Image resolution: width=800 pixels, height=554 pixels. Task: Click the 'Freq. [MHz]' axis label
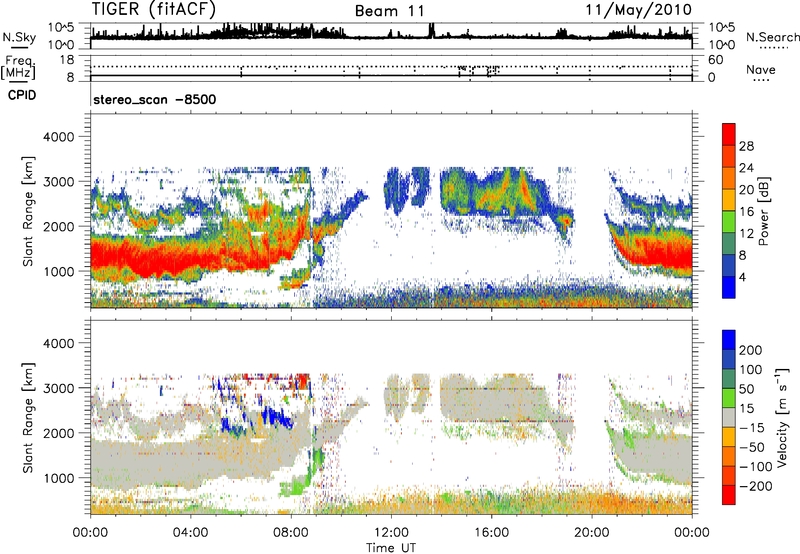point(18,67)
